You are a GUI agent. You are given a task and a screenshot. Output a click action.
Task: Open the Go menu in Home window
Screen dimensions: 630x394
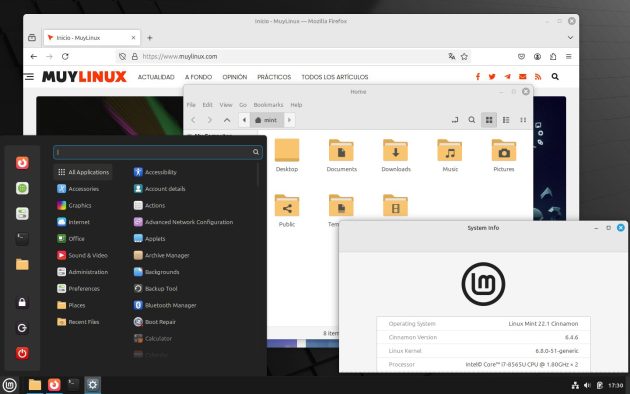(x=243, y=105)
